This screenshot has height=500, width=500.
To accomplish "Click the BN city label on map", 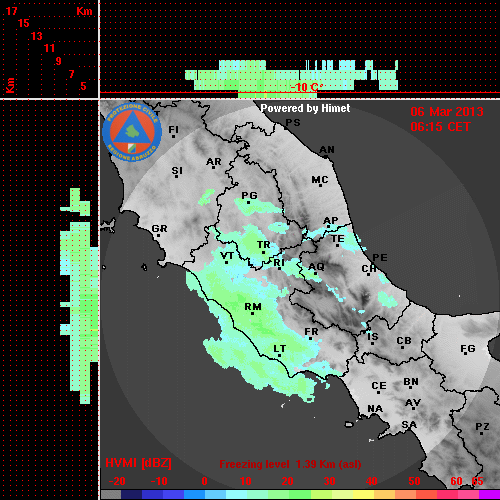I will (411, 381).
